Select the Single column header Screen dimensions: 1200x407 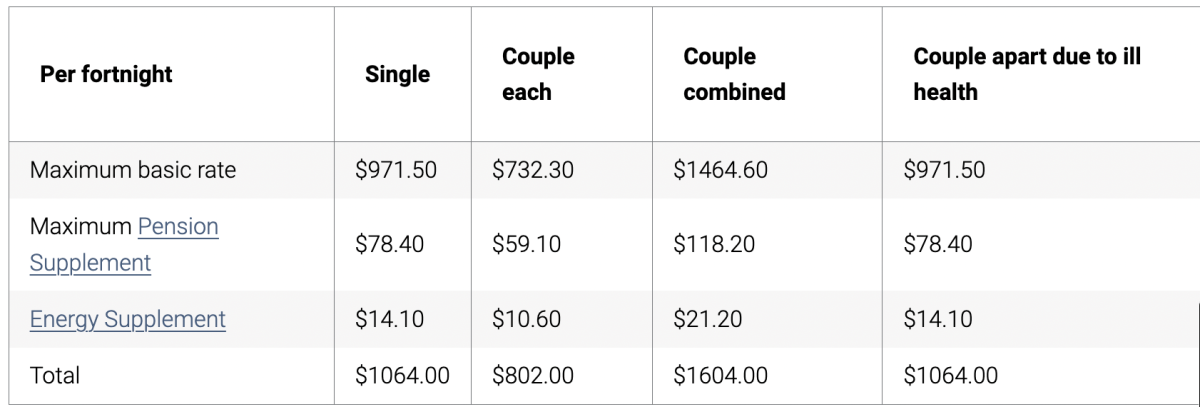(397, 75)
